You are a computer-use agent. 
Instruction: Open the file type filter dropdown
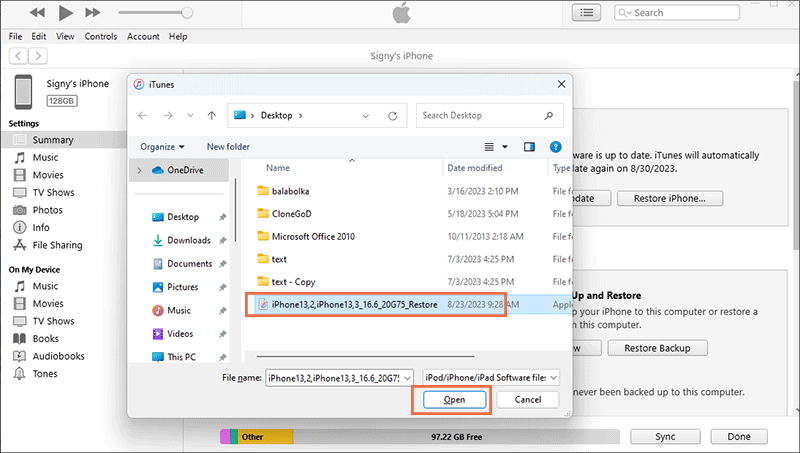554,378
